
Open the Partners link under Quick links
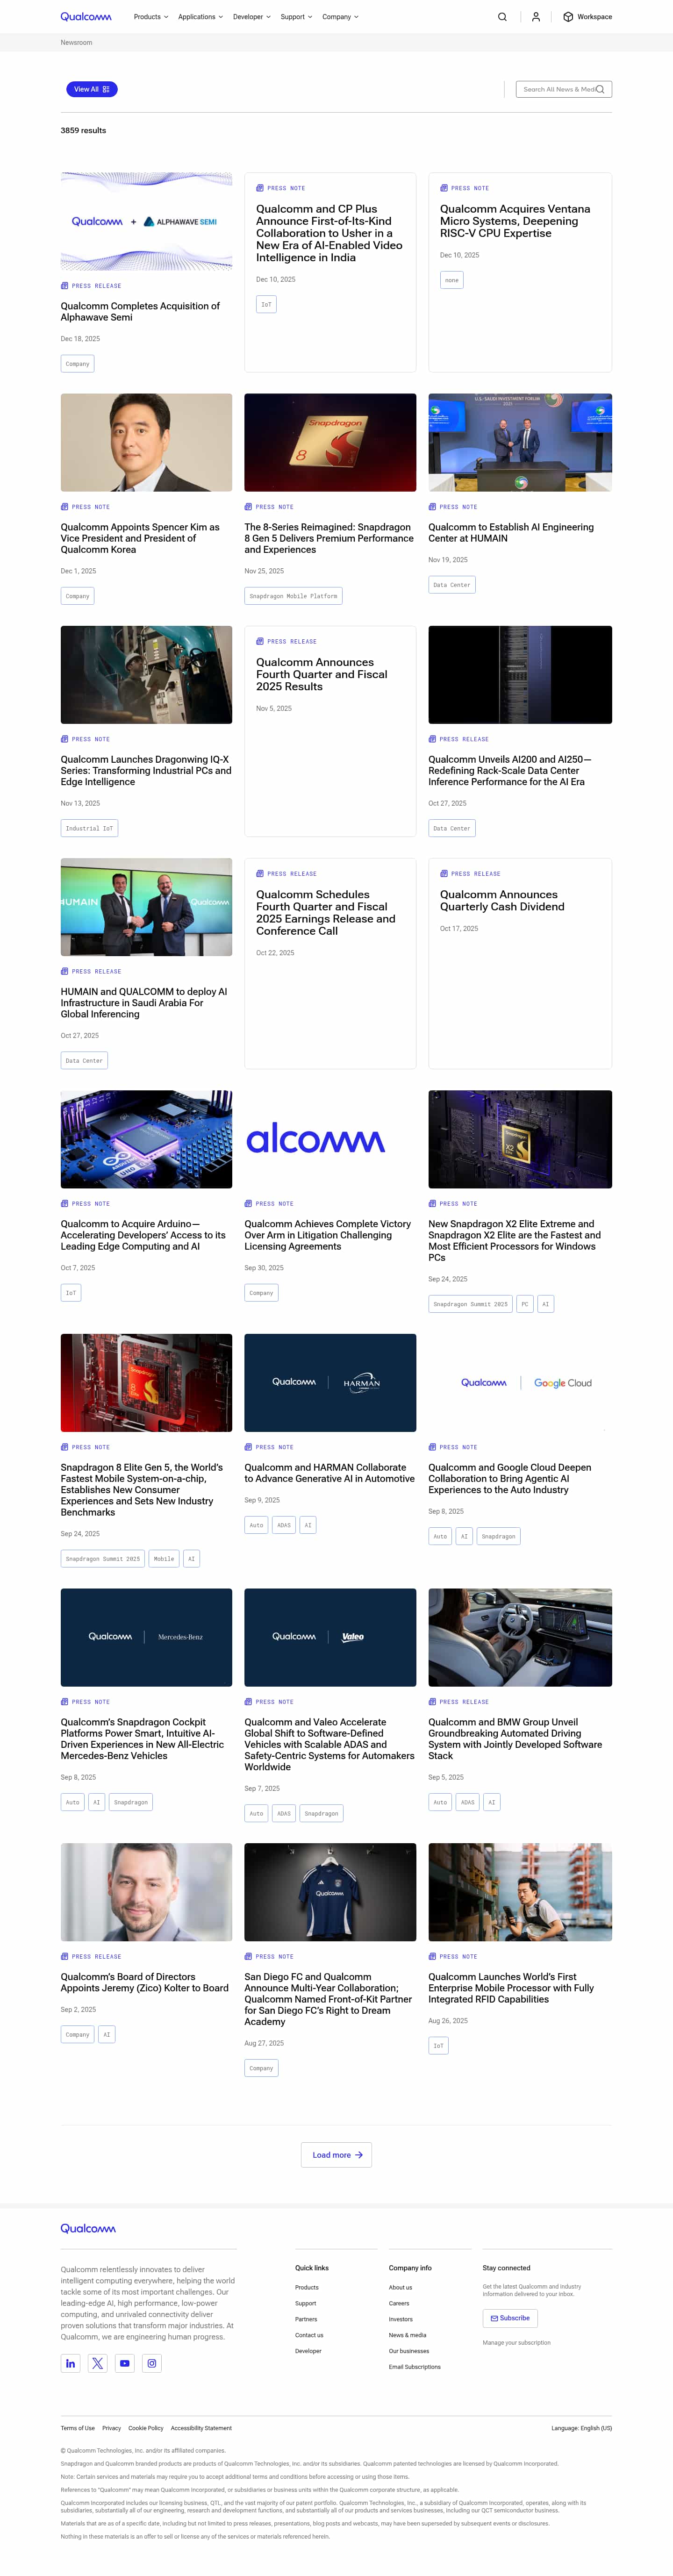click(x=306, y=2319)
